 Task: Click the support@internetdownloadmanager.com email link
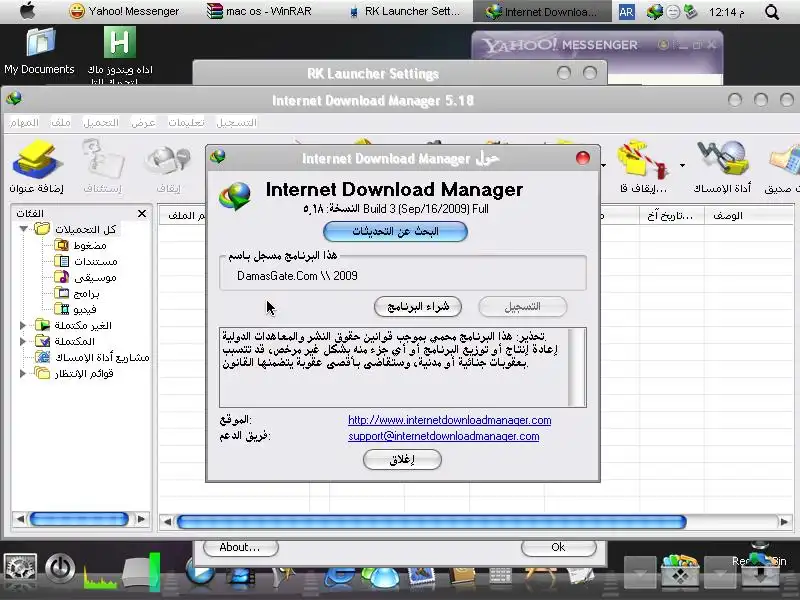click(443, 436)
